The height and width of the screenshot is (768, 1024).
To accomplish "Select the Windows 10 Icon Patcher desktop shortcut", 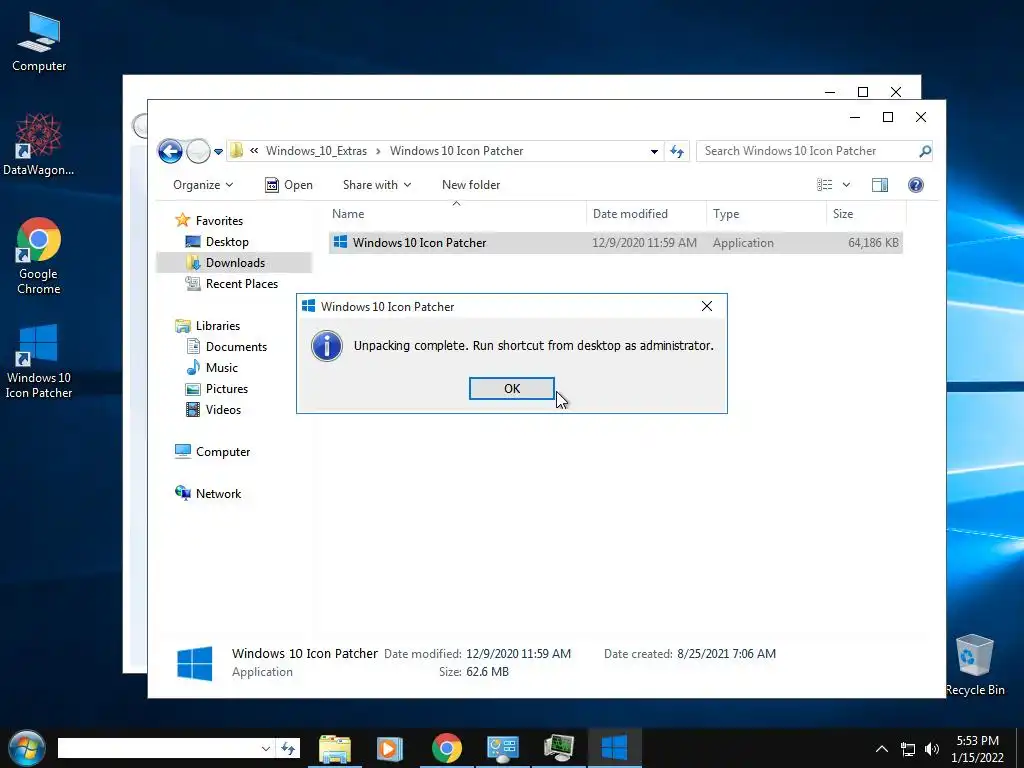I will [38, 361].
